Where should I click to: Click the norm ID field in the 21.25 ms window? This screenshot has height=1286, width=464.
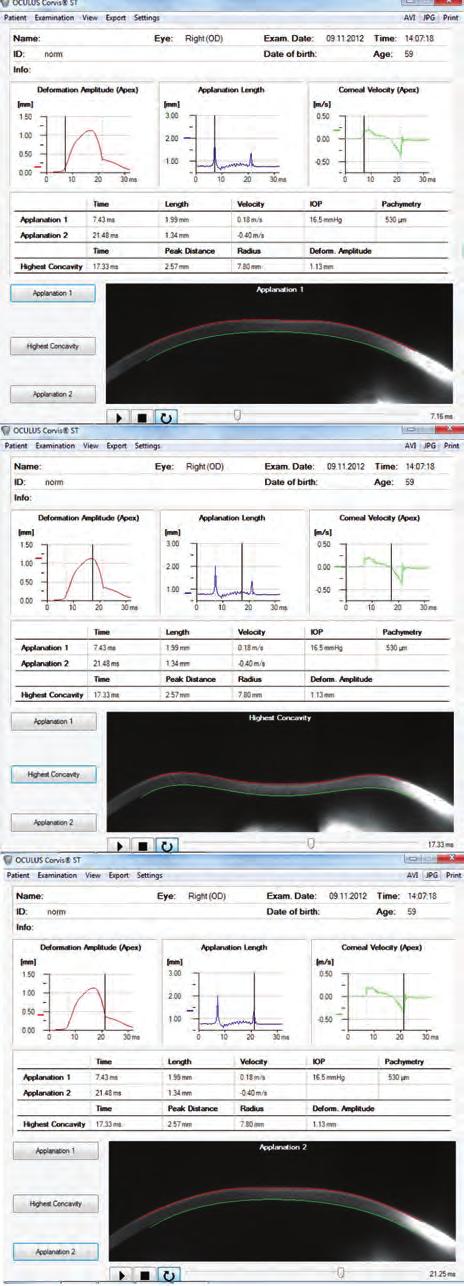click(55, 911)
